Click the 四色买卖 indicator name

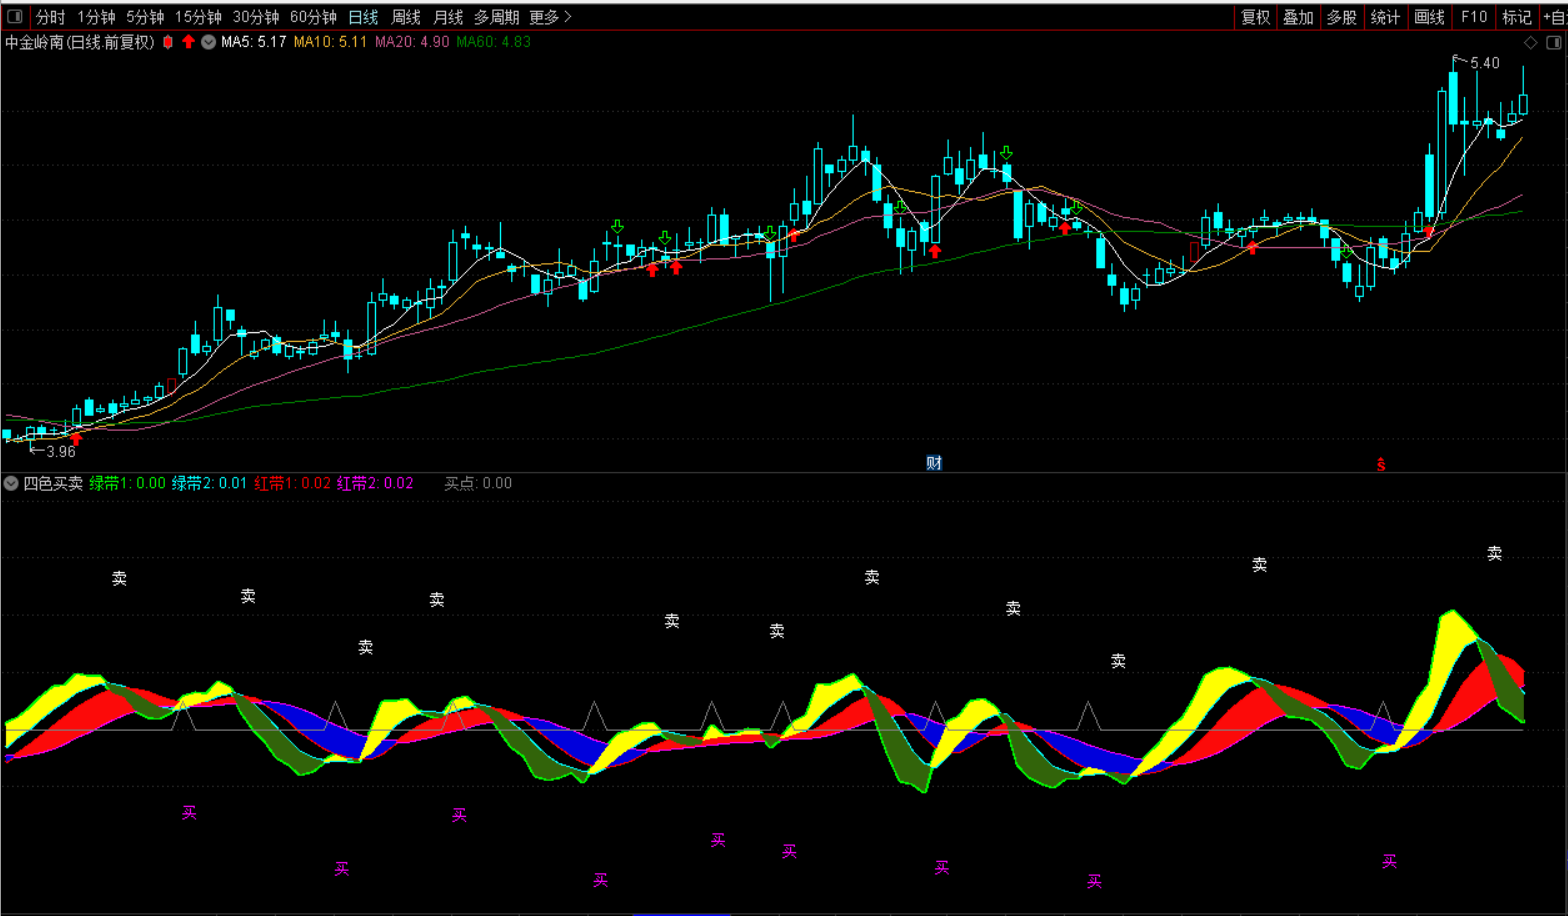pyautogui.click(x=53, y=483)
